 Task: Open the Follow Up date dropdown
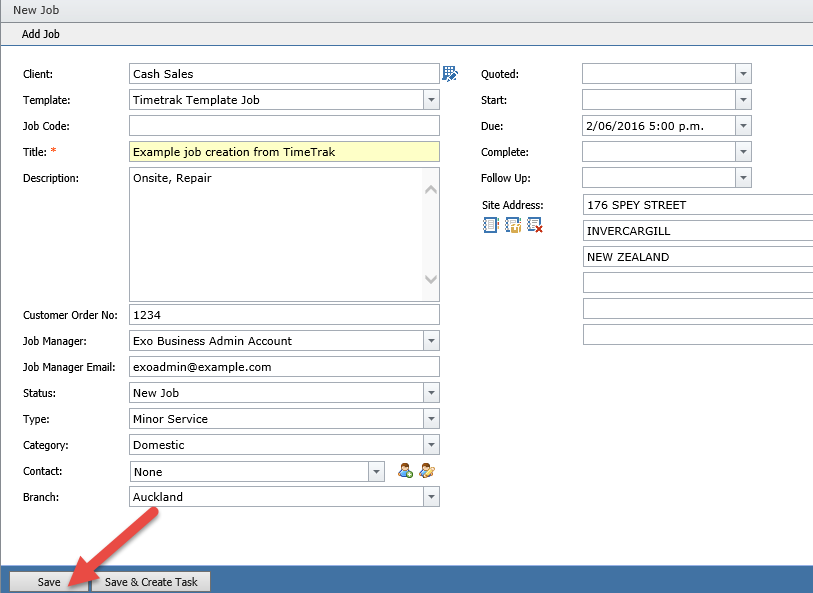743,178
